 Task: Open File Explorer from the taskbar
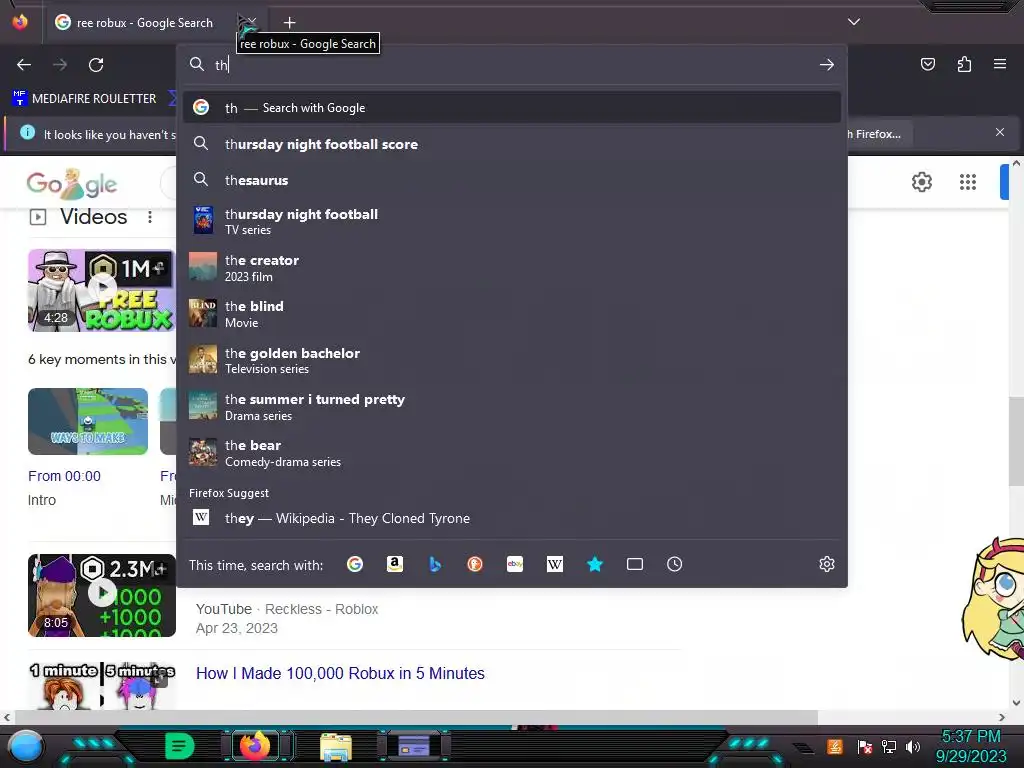[336, 746]
